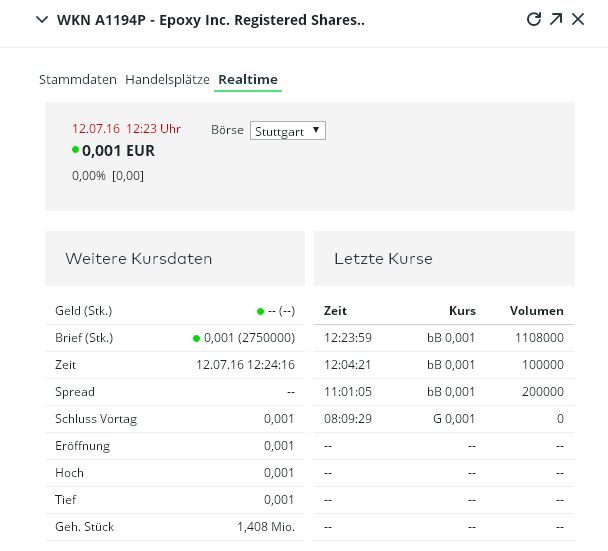Click the refresh icon in the header
The image size is (608, 551).
[533, 19]
